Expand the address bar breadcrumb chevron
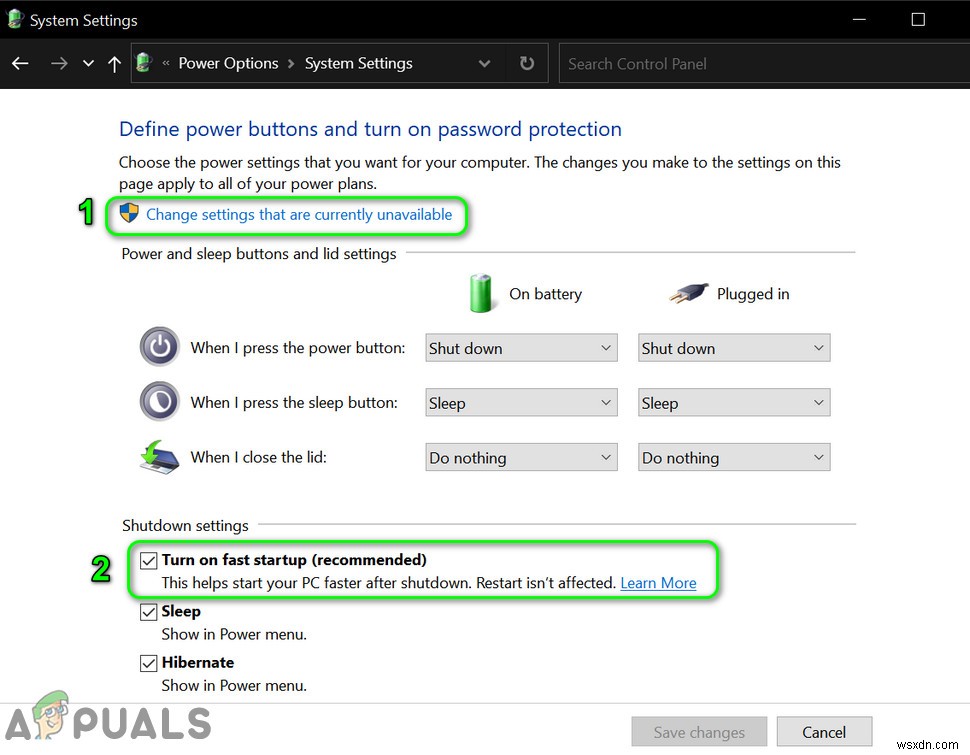Image resolution: width=970 pixels, height=755 pixels. pyautogui.click(x=484, y=63)
